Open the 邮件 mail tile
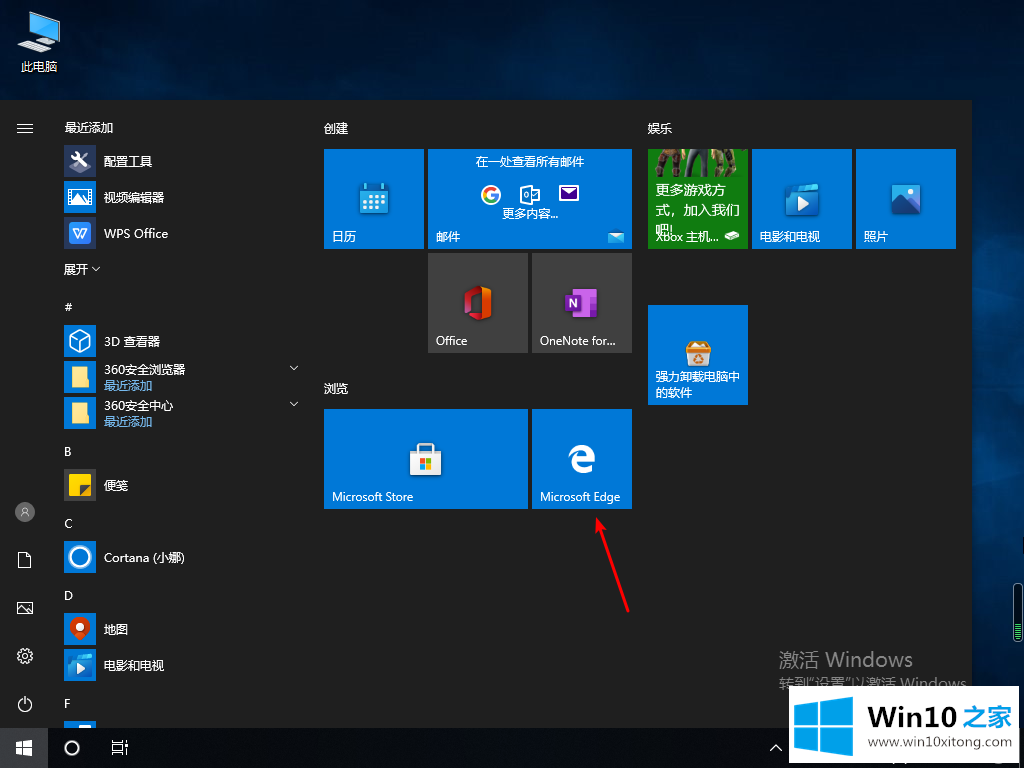 530,199
